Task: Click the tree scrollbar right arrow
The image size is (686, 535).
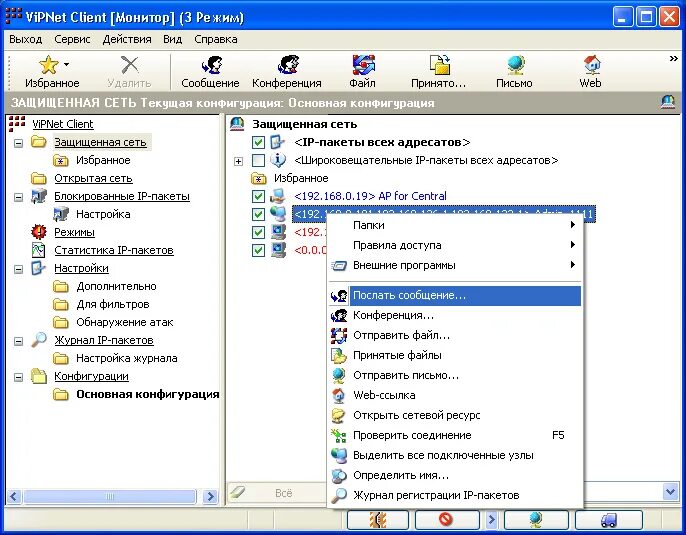Action: click(210, 496)
